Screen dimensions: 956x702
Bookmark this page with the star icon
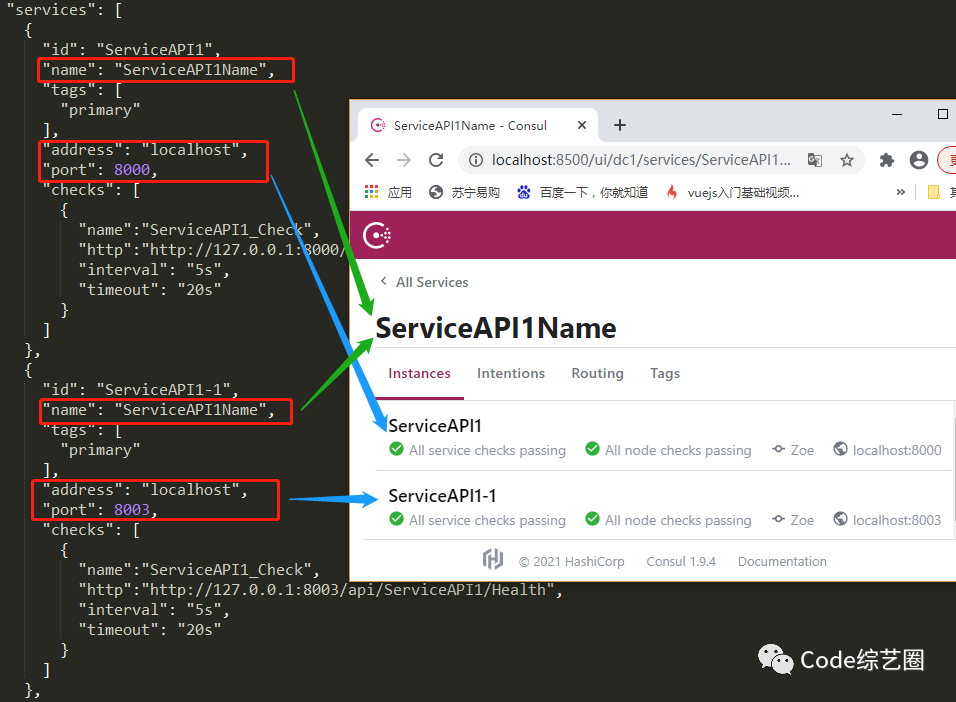click(x=847, y=160)
